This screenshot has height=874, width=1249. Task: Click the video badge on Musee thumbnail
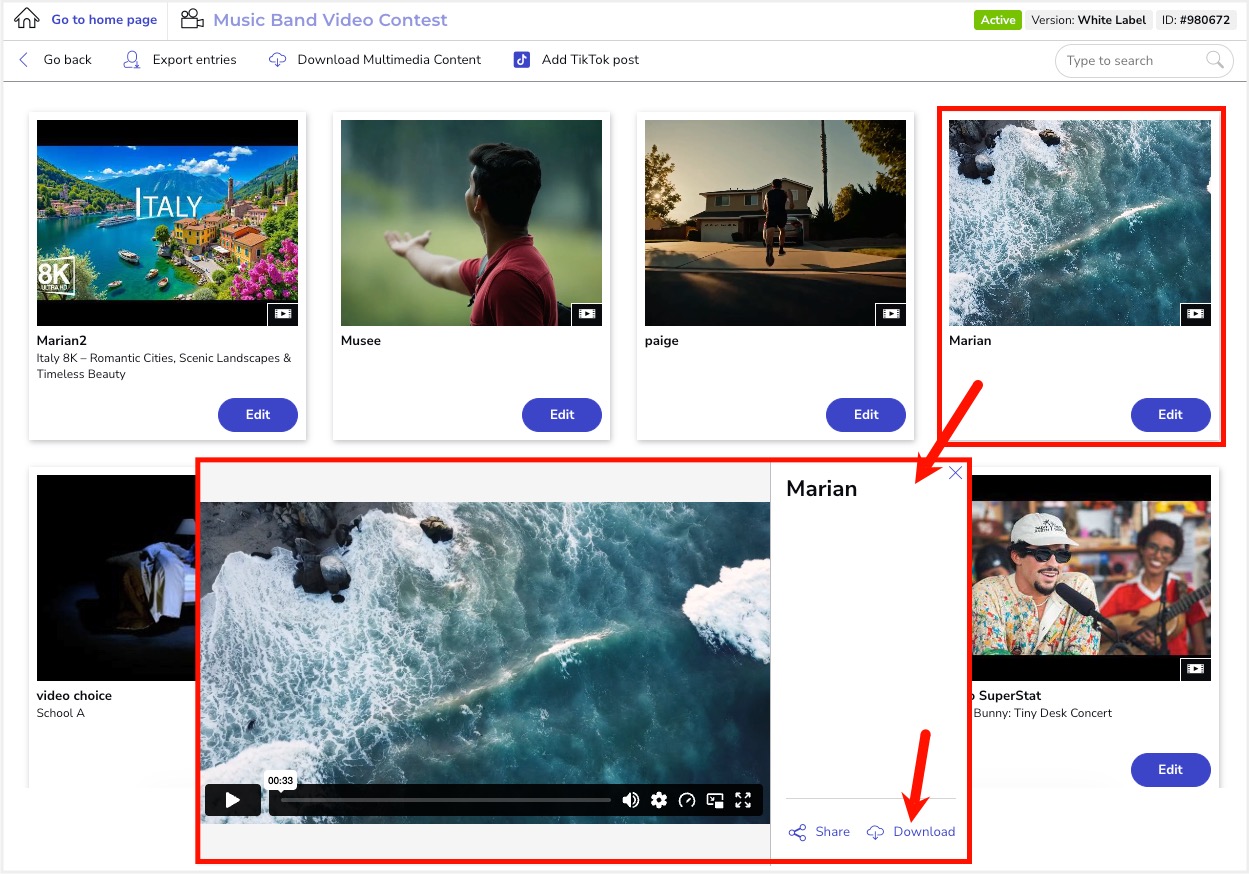coord(587,314)
